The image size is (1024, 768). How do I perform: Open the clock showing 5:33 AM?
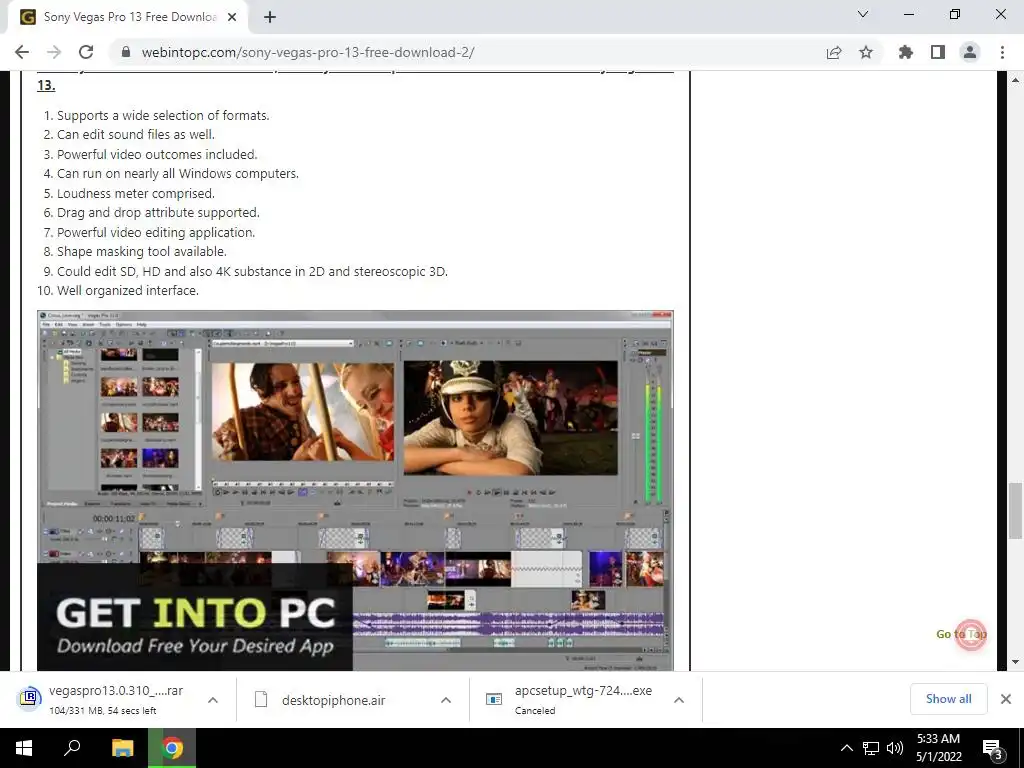coord(938,748)
